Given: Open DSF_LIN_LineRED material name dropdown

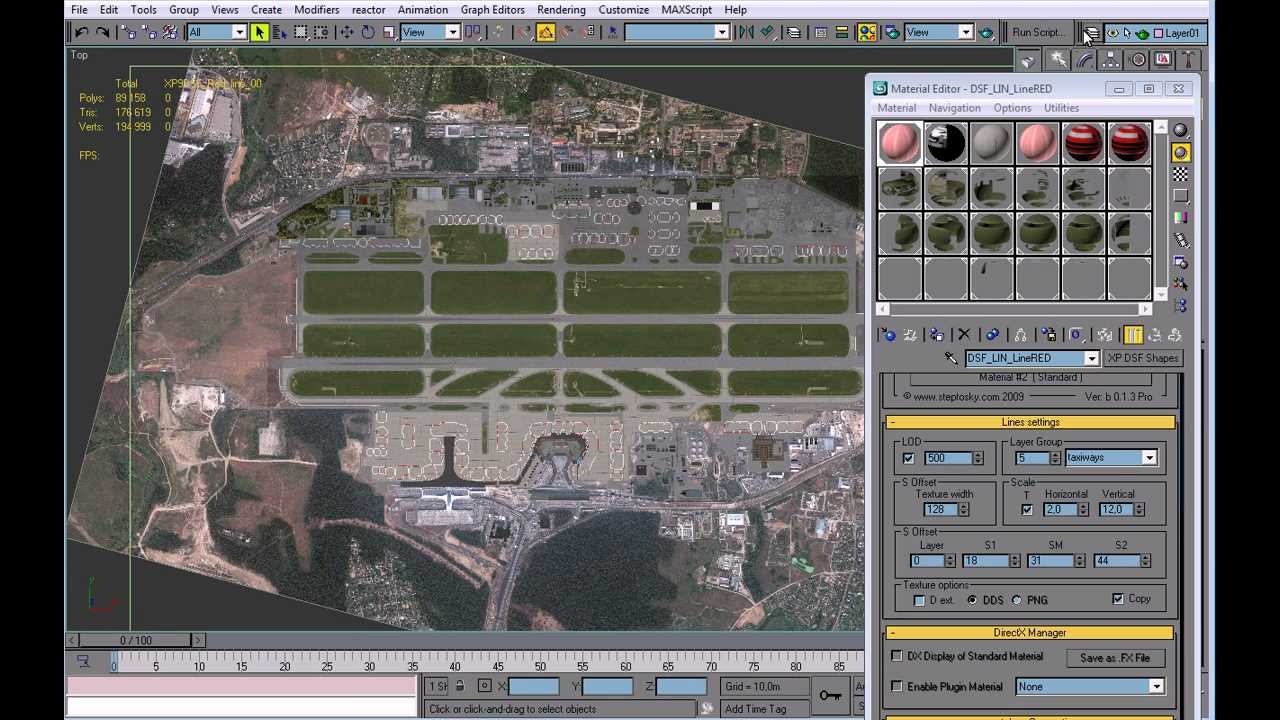Looking at the screenshot, I should pyautogui.click(x=1091, y=358).
